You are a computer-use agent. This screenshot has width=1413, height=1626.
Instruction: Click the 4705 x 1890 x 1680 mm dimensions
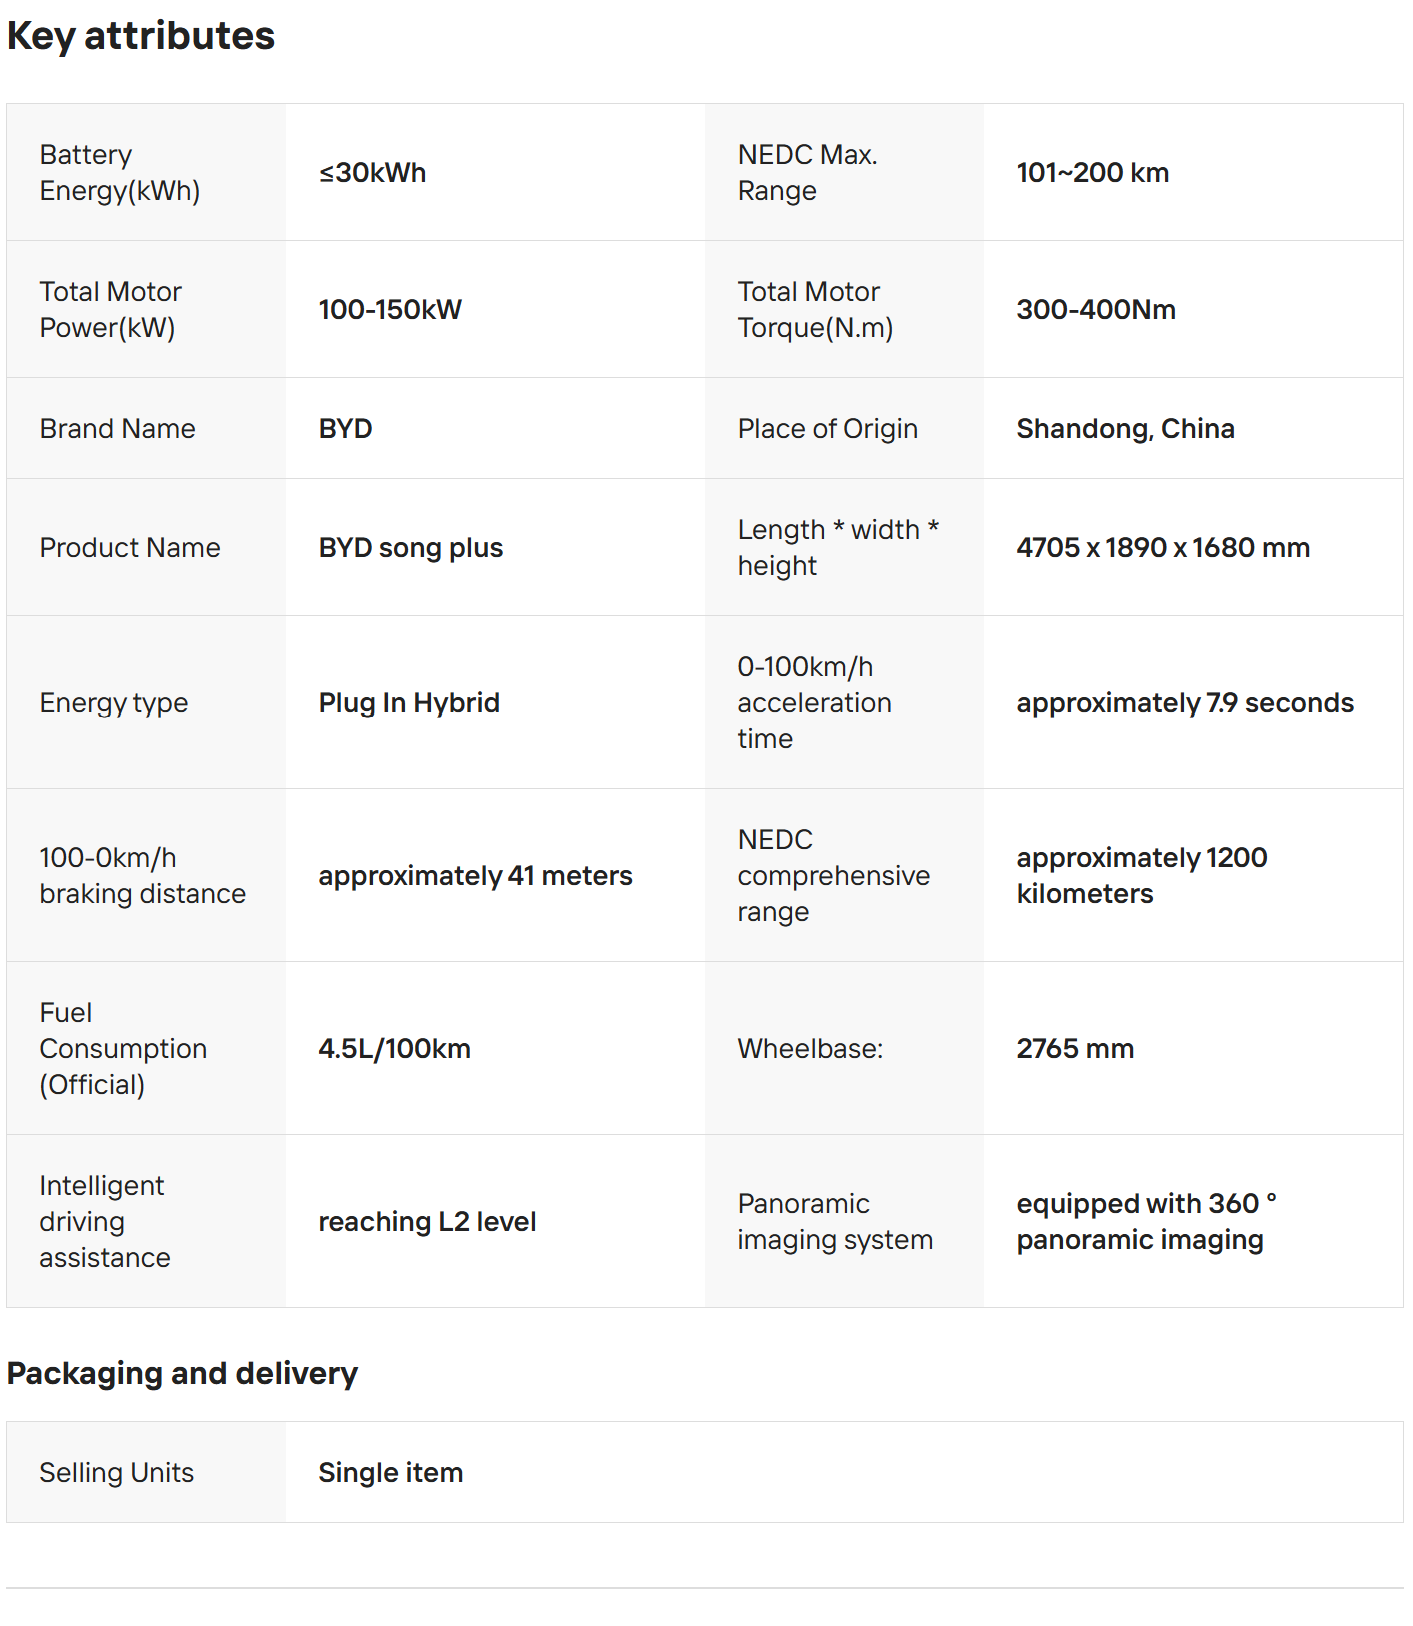(x=1163, y=548)
